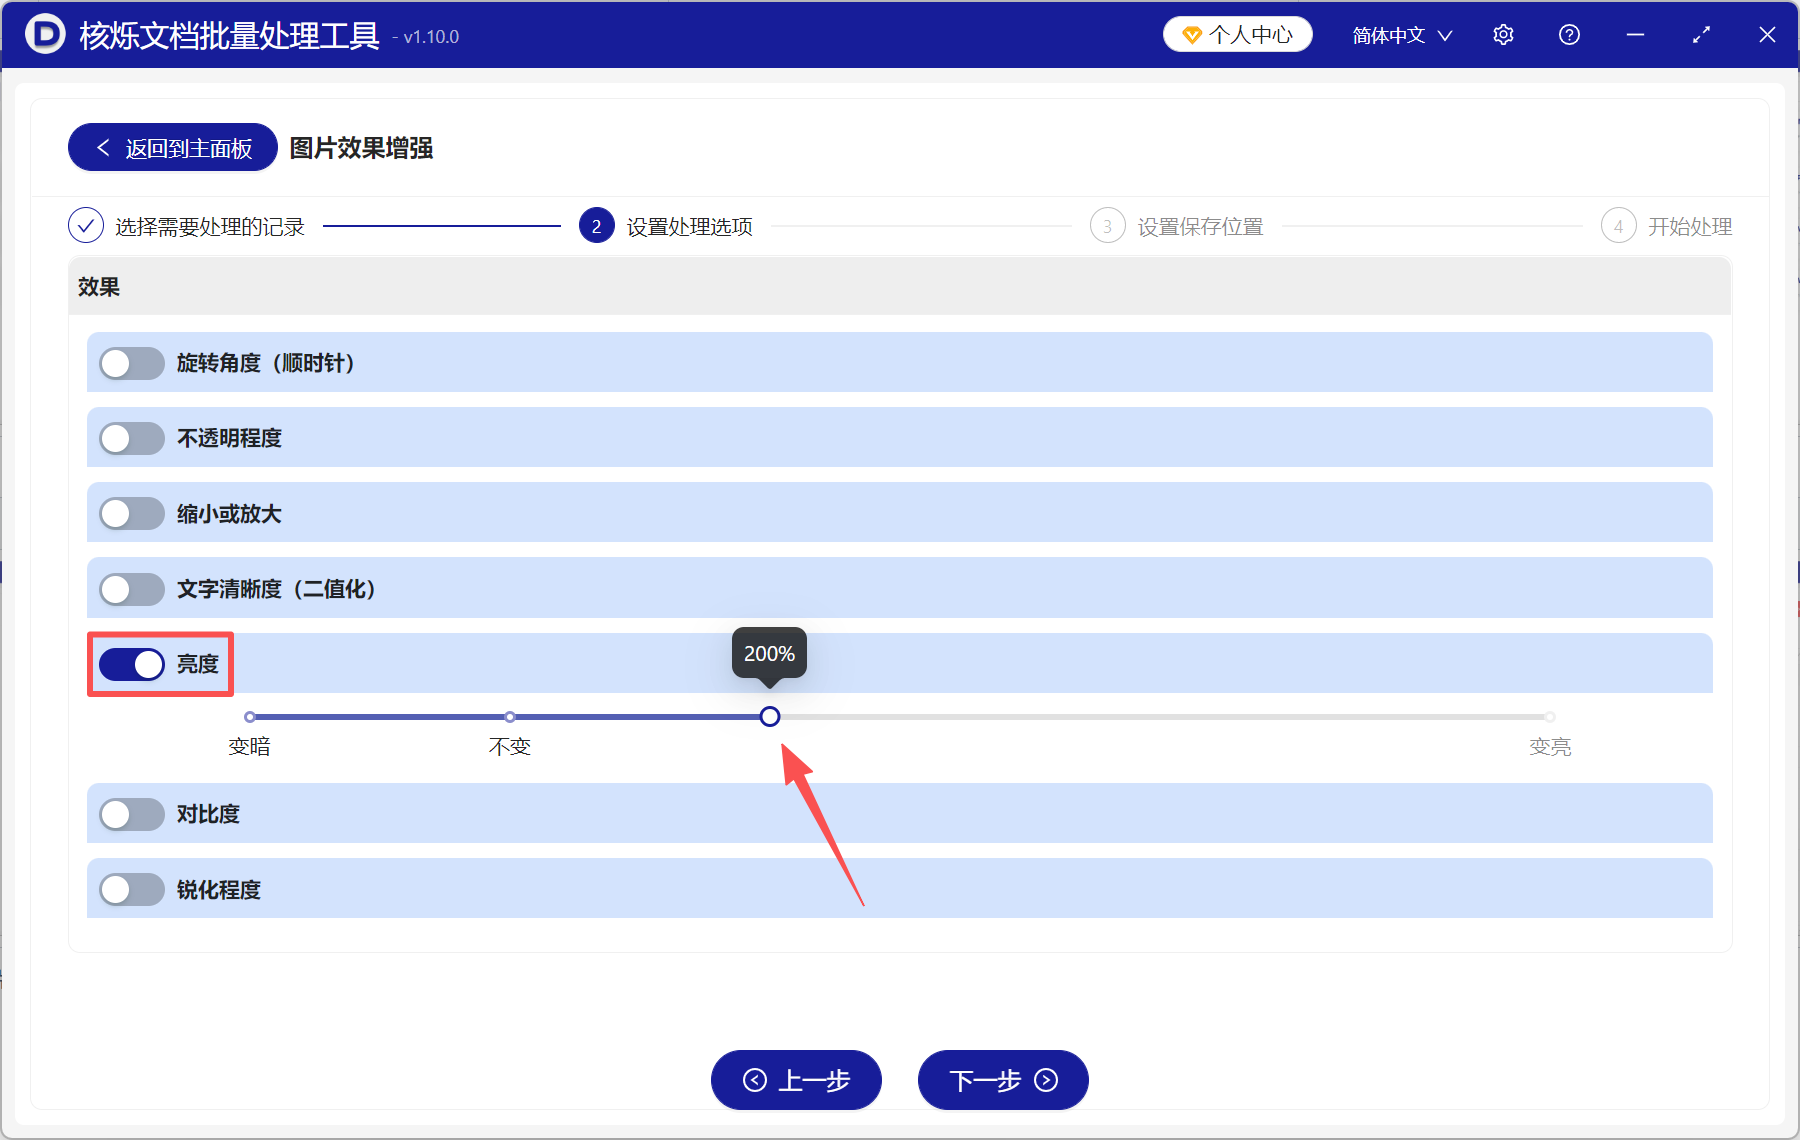This screenshot has height=1140, width=1800.
Task: Turn on the 不透明程度 opacity switch
Action: click(x=131, y=438)
